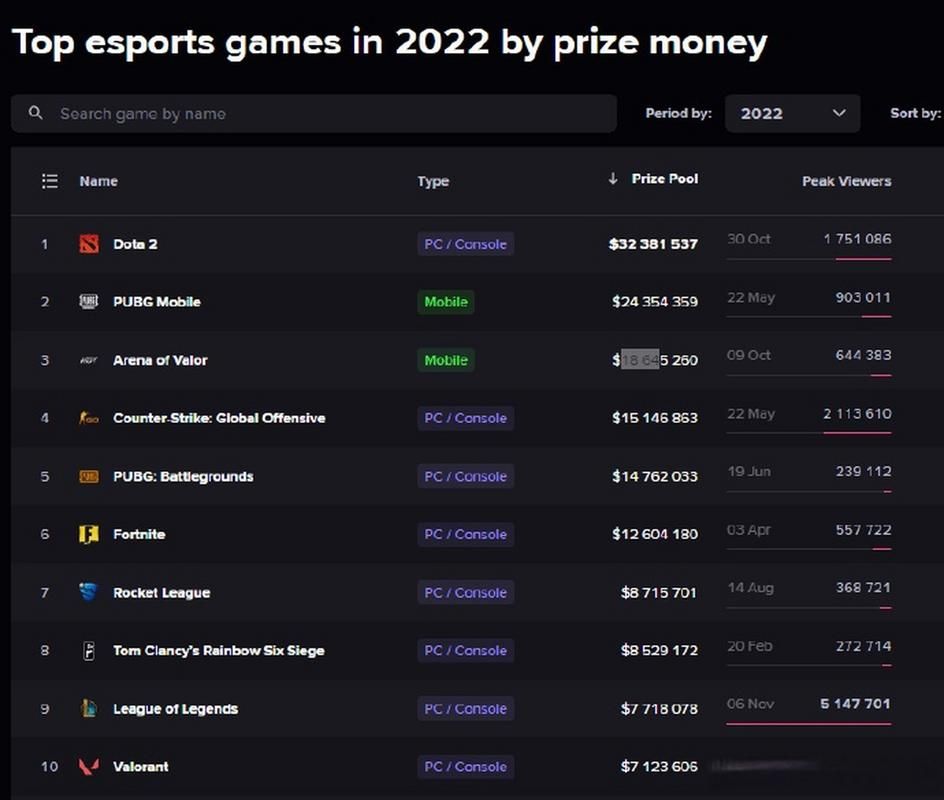Sort table by Peak Viewers column
The image size is (944, 800).
(x=846, y=181)
